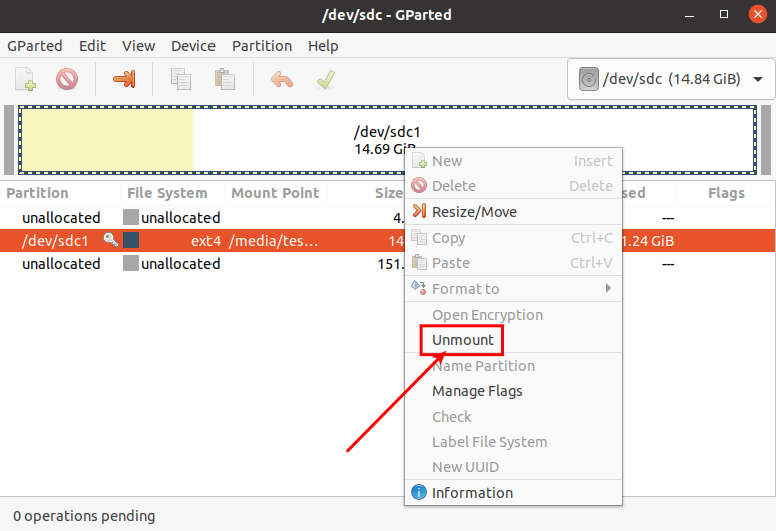Minimize the GParted window
The image size is (776, 531).
(x=689, y=15)
